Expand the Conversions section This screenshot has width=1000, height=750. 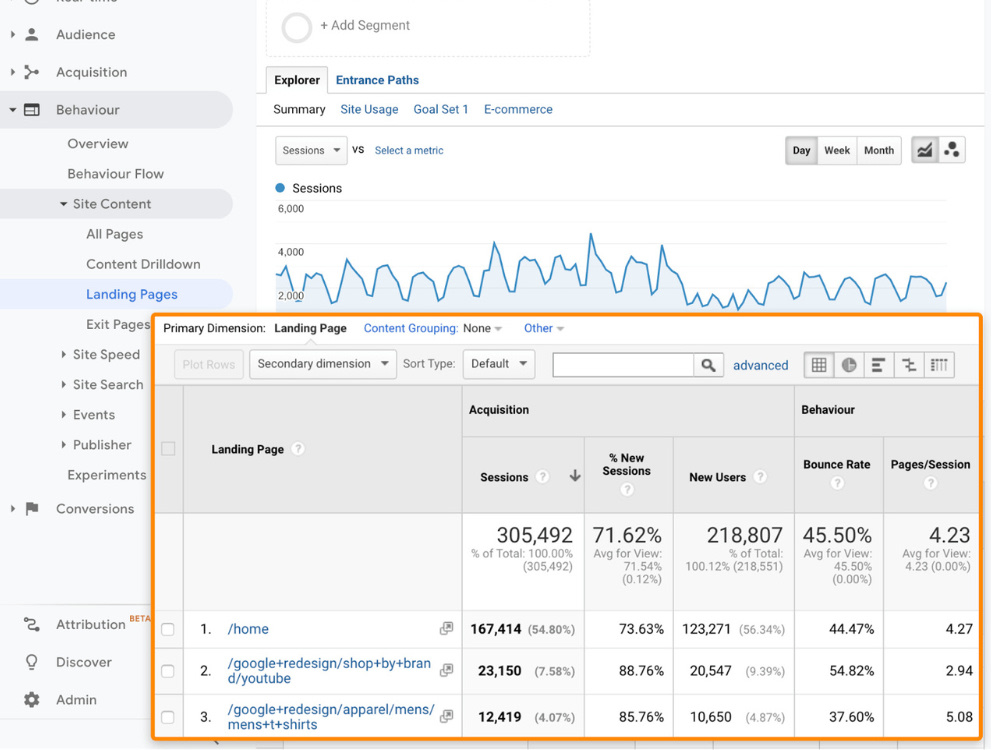click(13, 508)
